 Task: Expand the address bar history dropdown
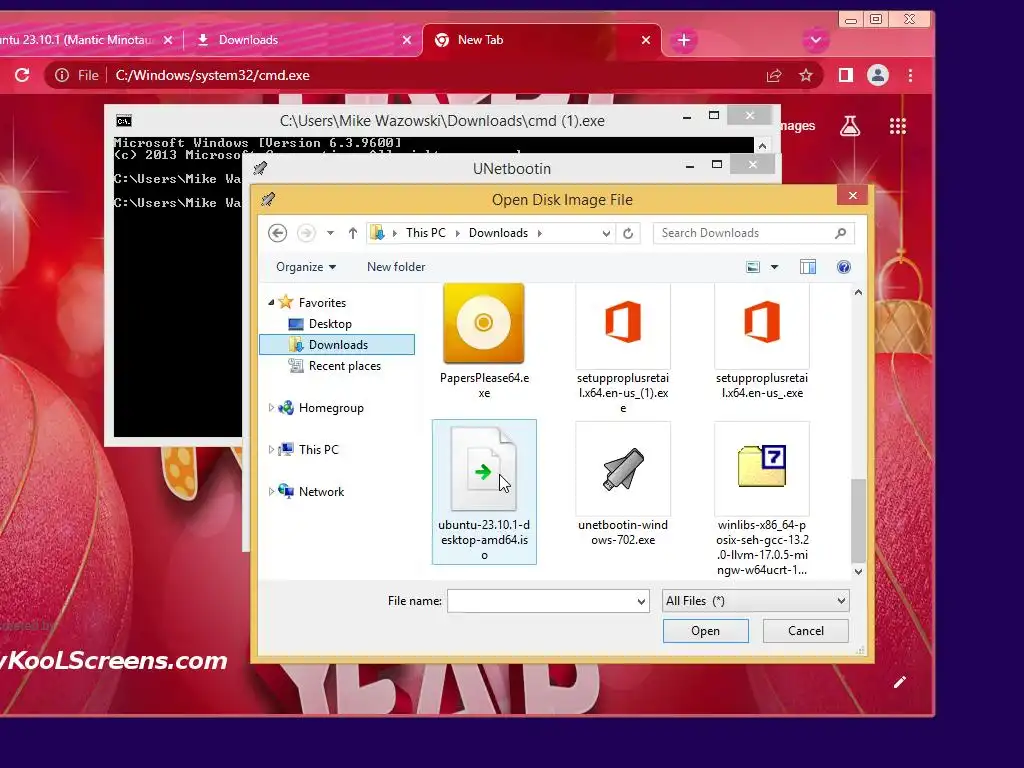606,233
